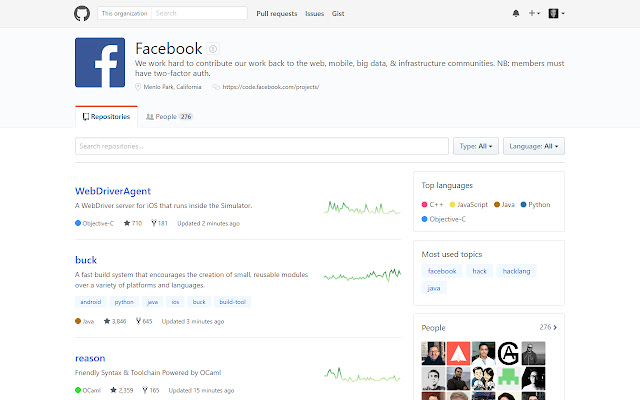The width and height of the screenshot is (640, 400).
Task: Click the fork icon for buck
Action: tap(138, 321)
